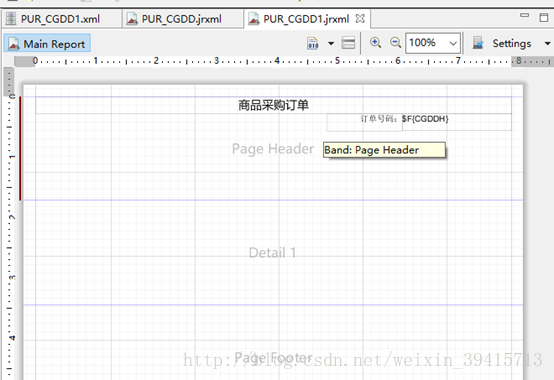Maximize the editor panel

(544, 17)
